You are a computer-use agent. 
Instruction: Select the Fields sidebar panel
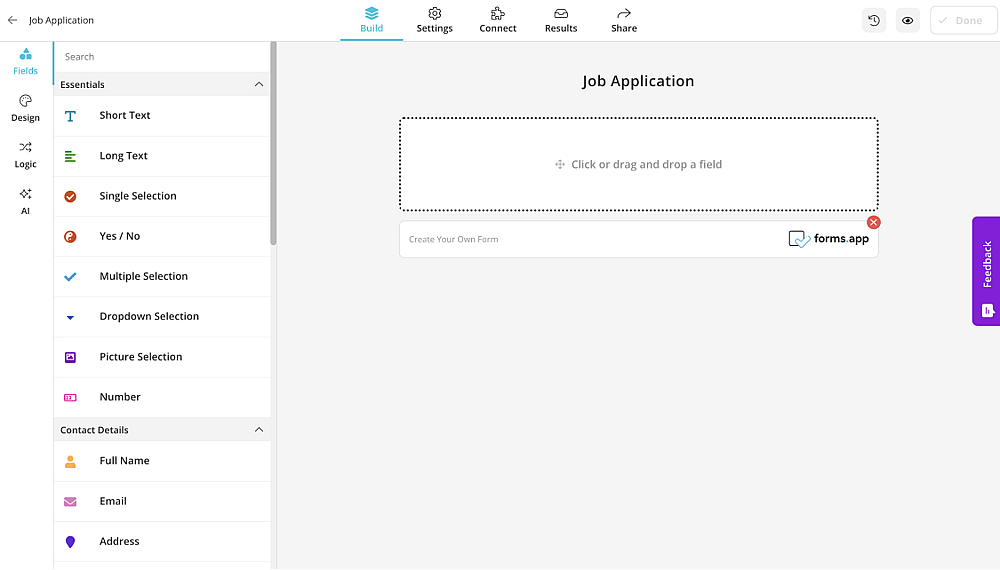click(x=26, y=62)
